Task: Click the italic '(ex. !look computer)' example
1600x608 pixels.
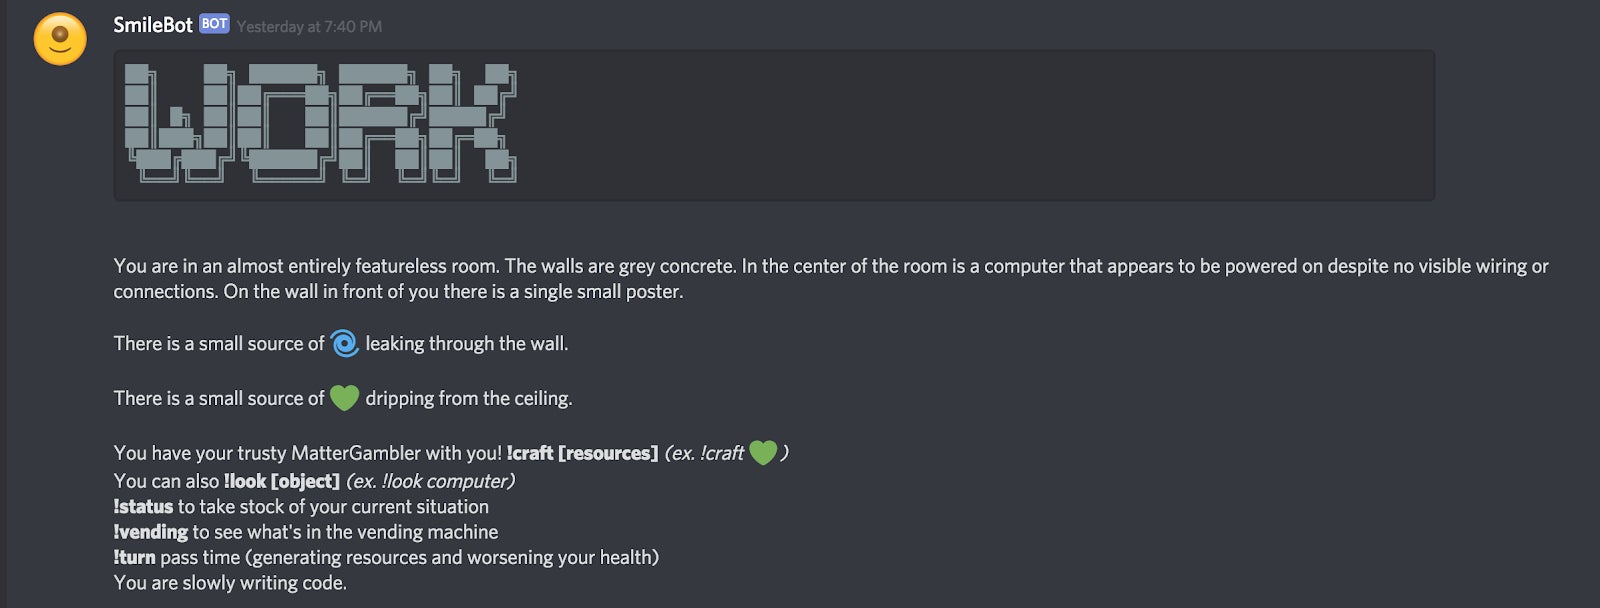Action: (x=430, y=481)
